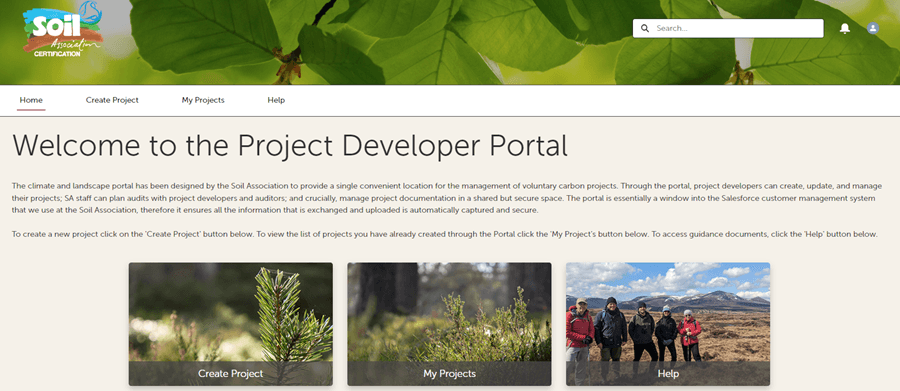The width and height of the screenshot is (900, 391).
Task: Click the Soil Association Certification logo
Action: pyautogui.click(x=63, y=29)
